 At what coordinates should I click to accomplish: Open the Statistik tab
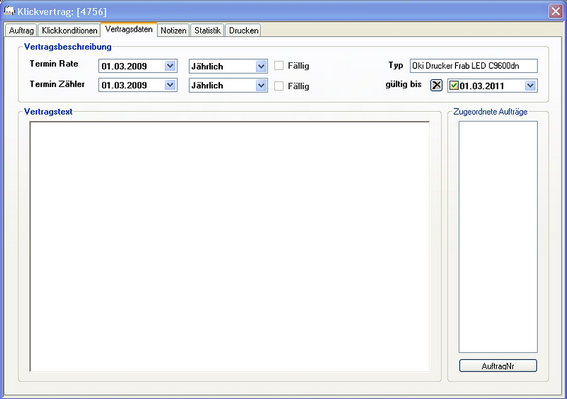207,30
